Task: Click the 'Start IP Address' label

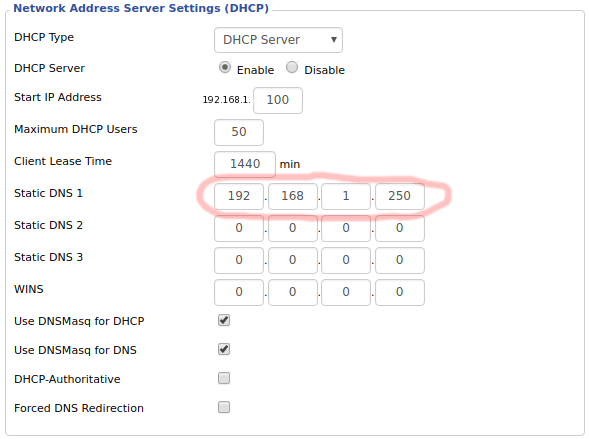Action: click(x=57, y=97)
